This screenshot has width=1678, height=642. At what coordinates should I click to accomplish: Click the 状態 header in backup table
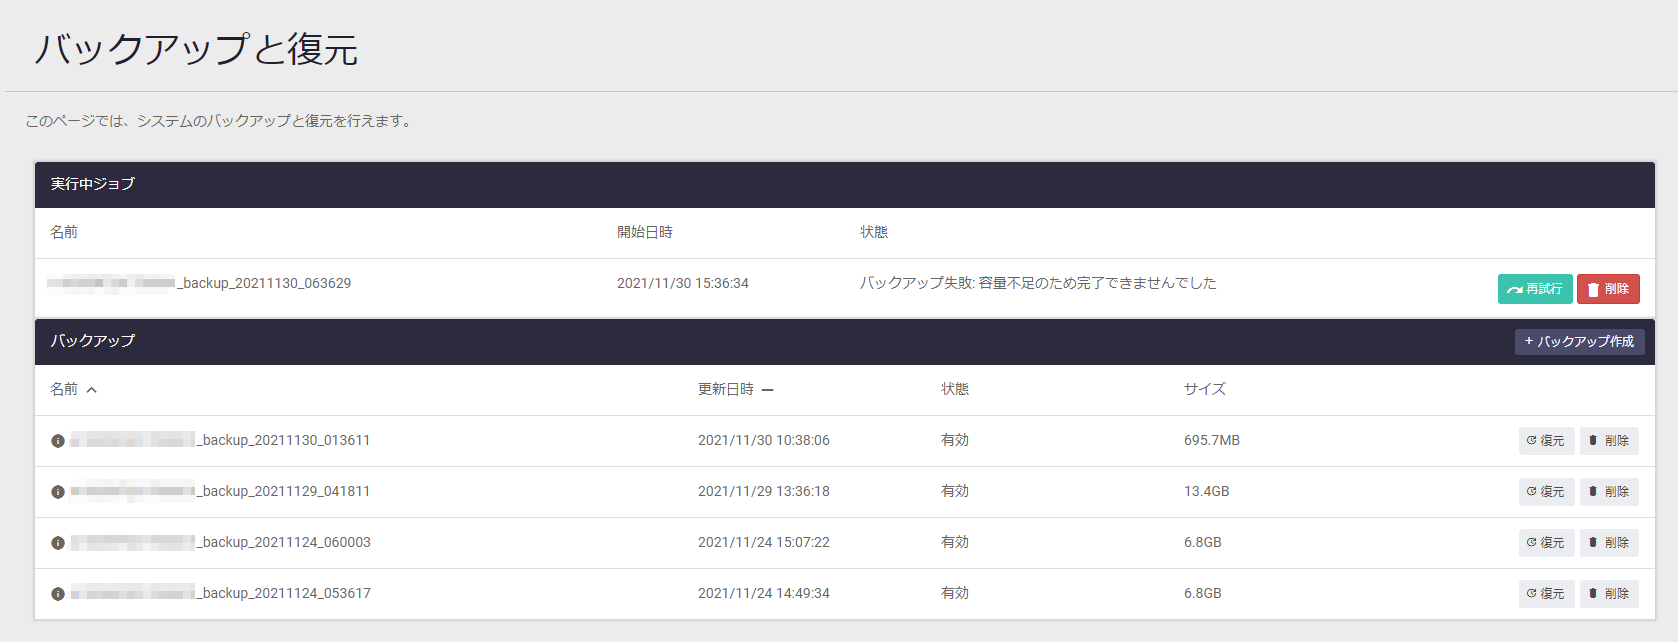tap(954, 390)
